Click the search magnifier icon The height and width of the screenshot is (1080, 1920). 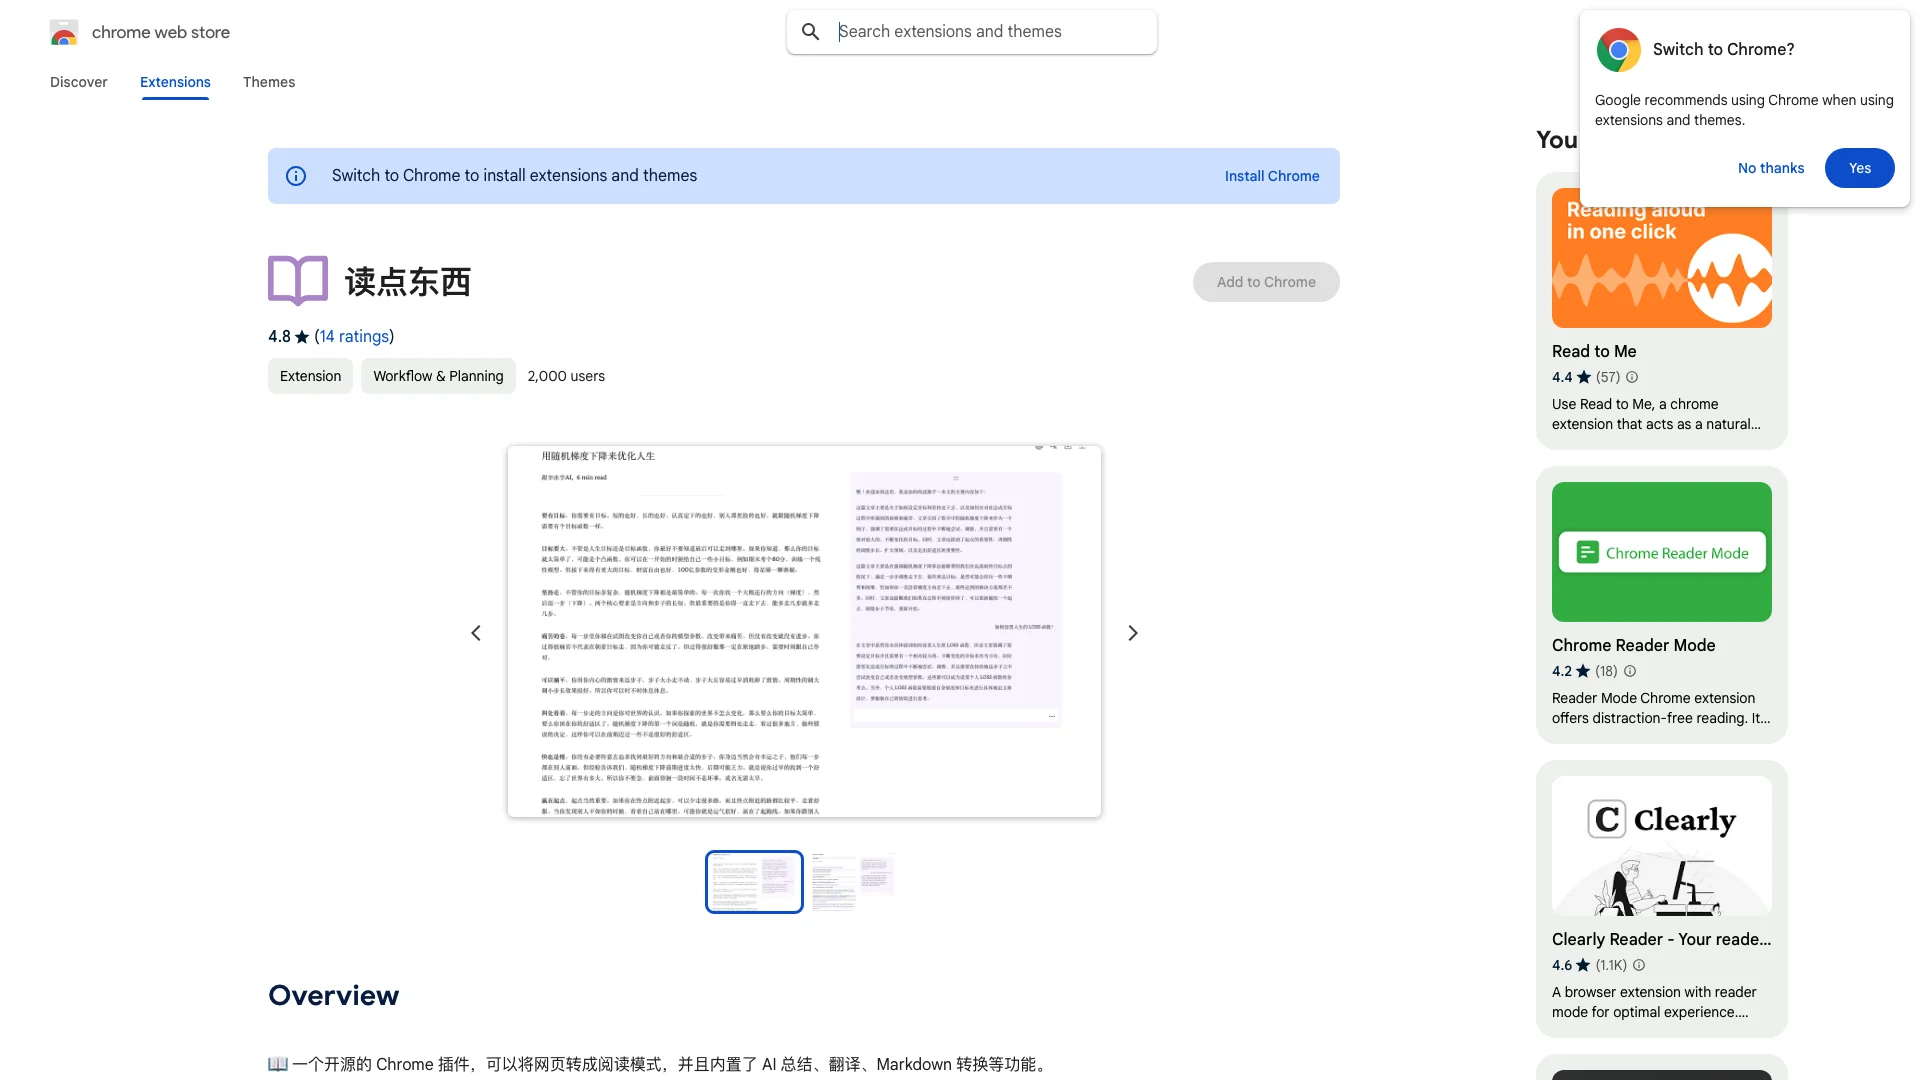811,32
